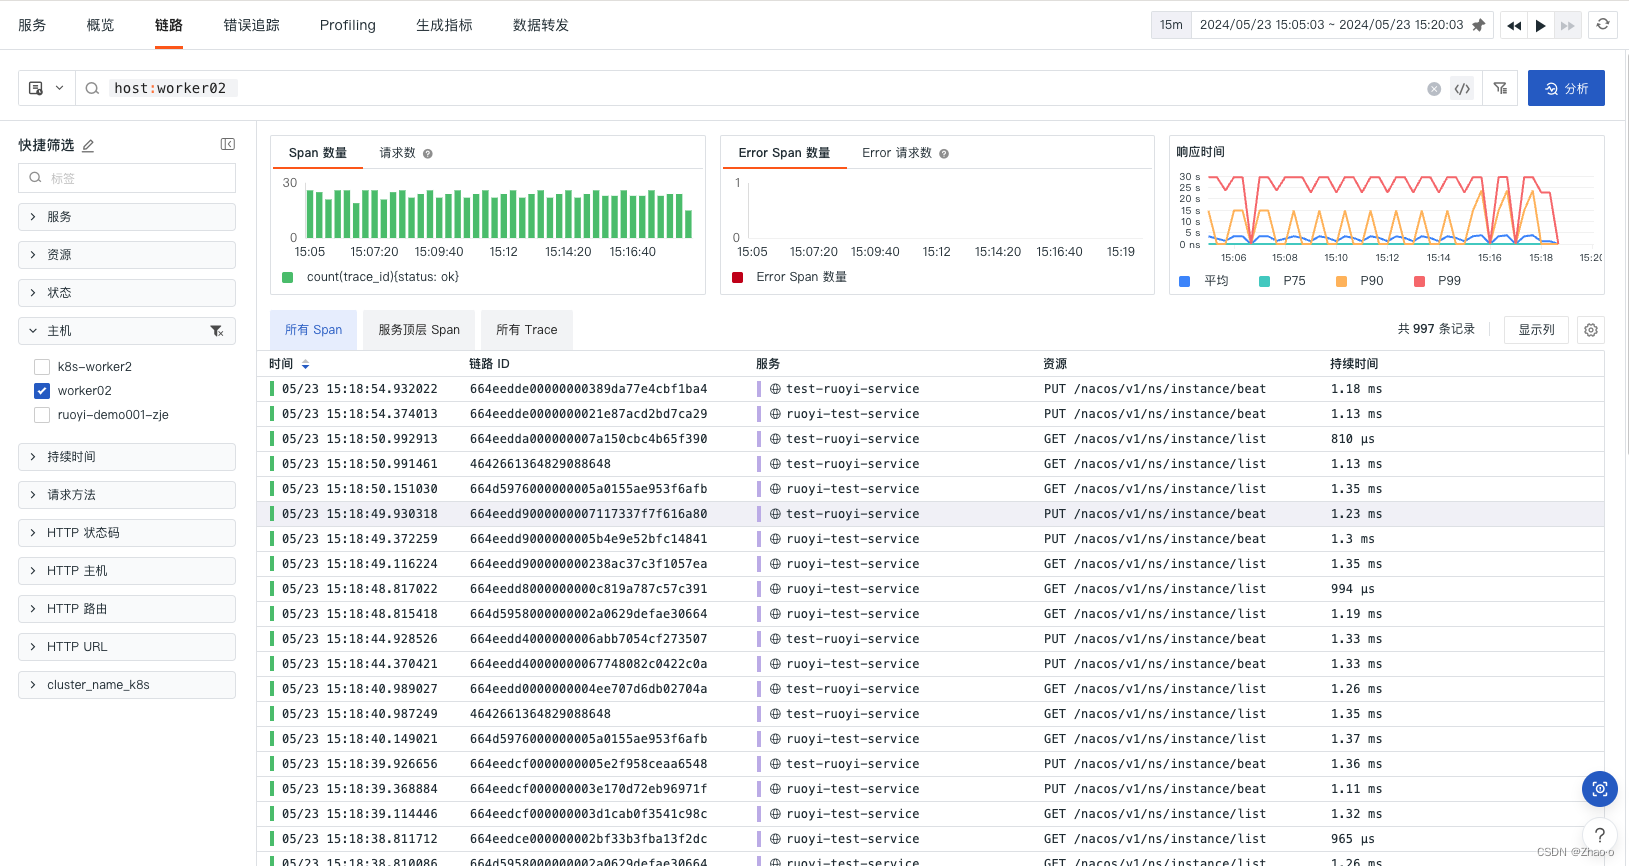Open the 生成指标 tab
The height and width of the screenshot is (866, 1629).
444,25
